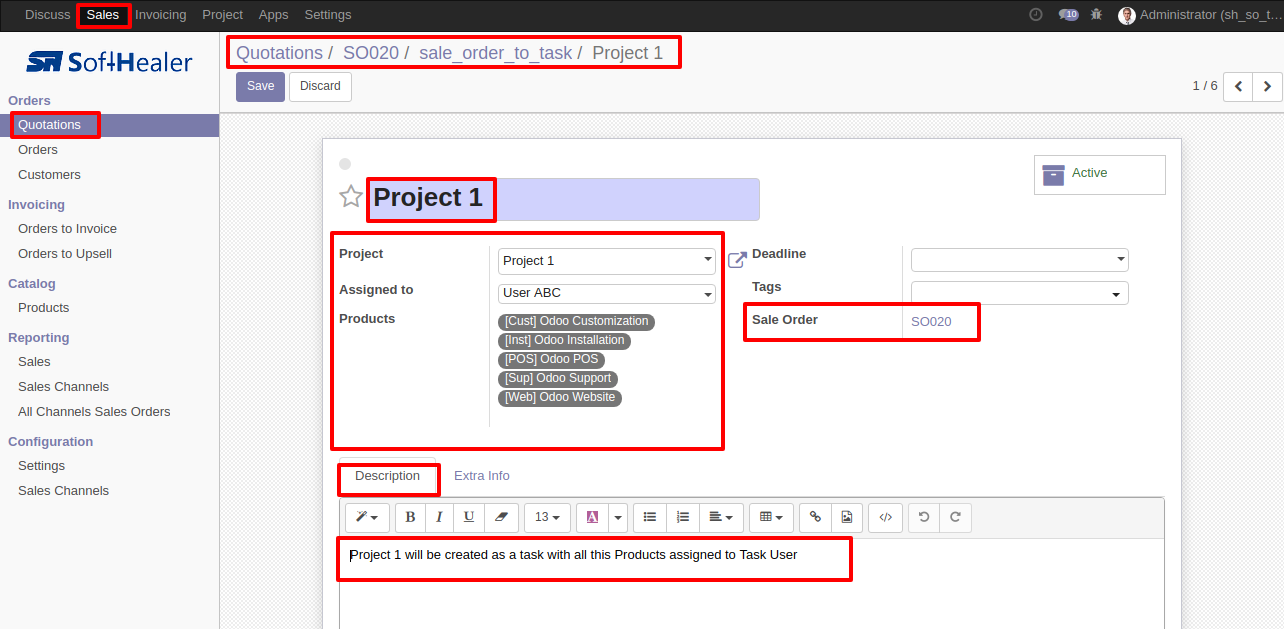Open the conversations message icon
The image size is (1284, 629).
coord(1068,14)
